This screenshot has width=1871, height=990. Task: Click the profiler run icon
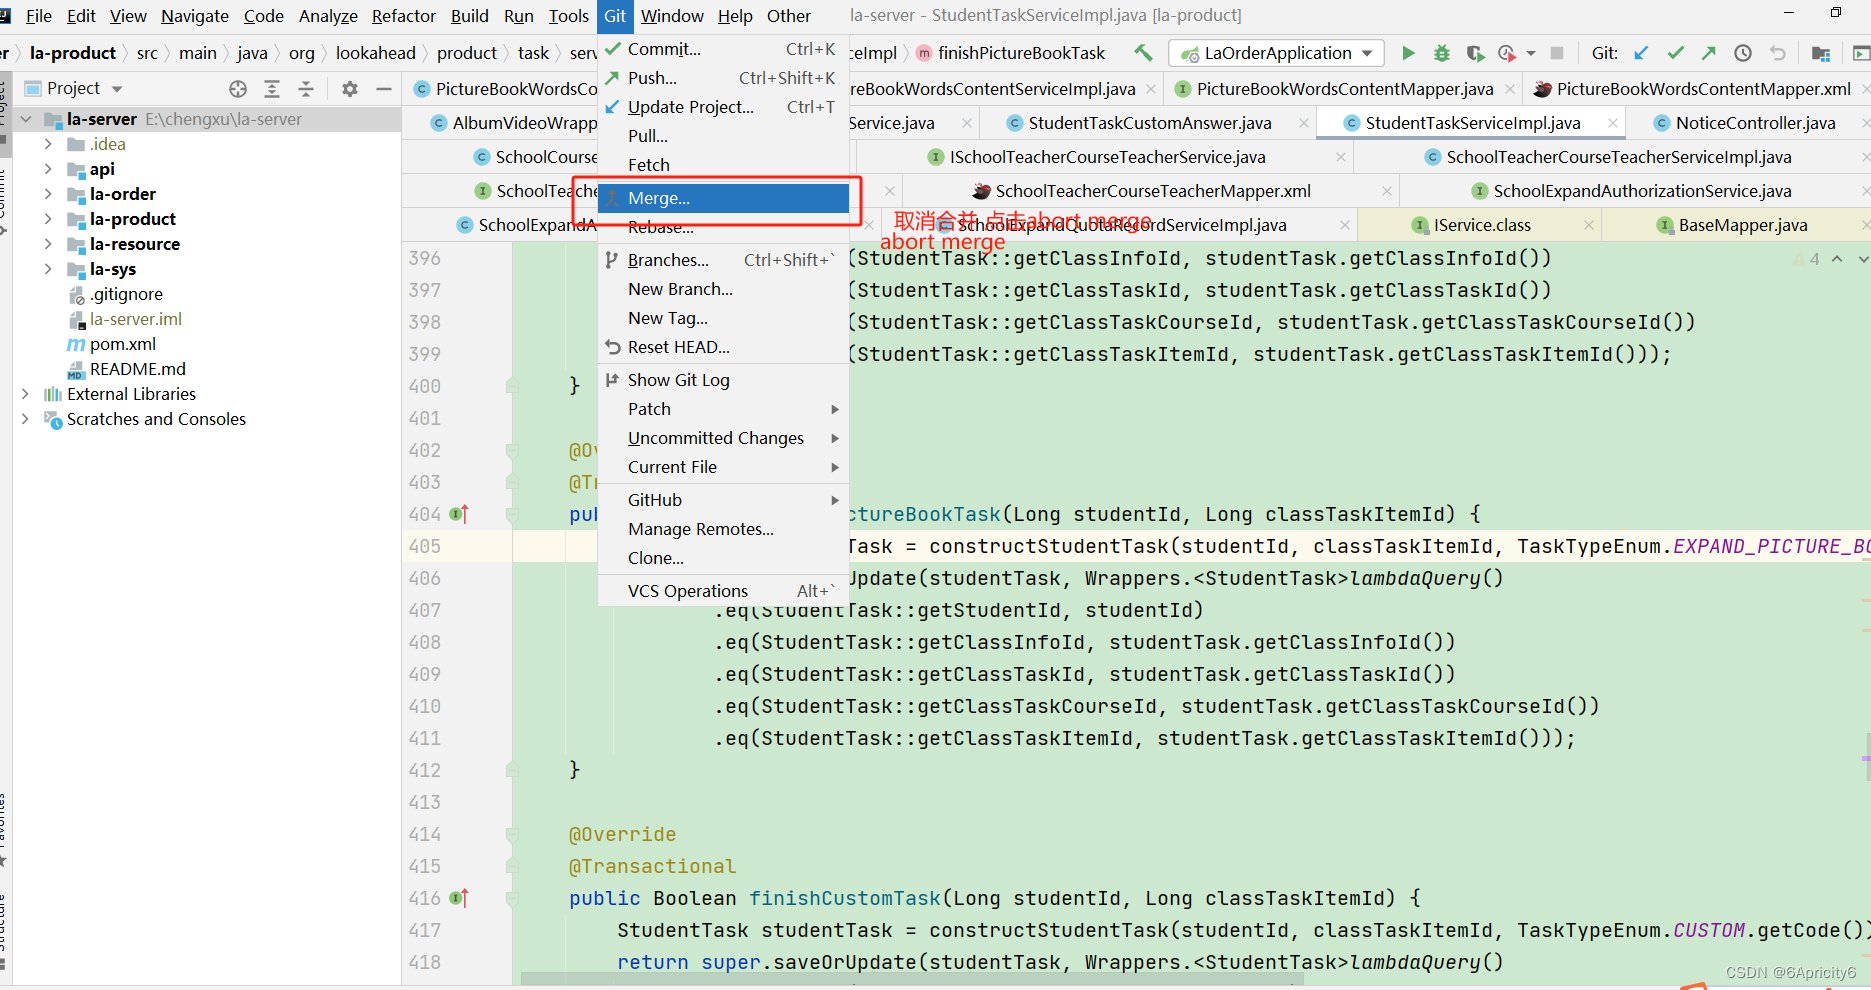coord(1507,53)
